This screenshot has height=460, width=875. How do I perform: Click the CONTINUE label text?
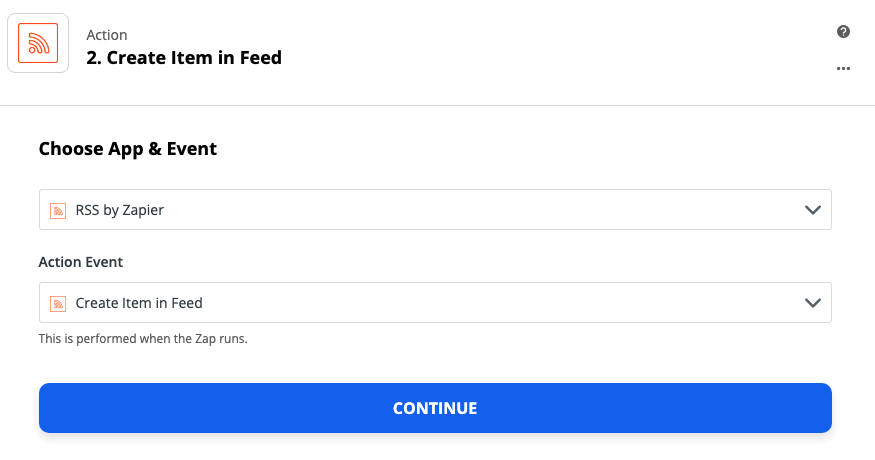435,408
